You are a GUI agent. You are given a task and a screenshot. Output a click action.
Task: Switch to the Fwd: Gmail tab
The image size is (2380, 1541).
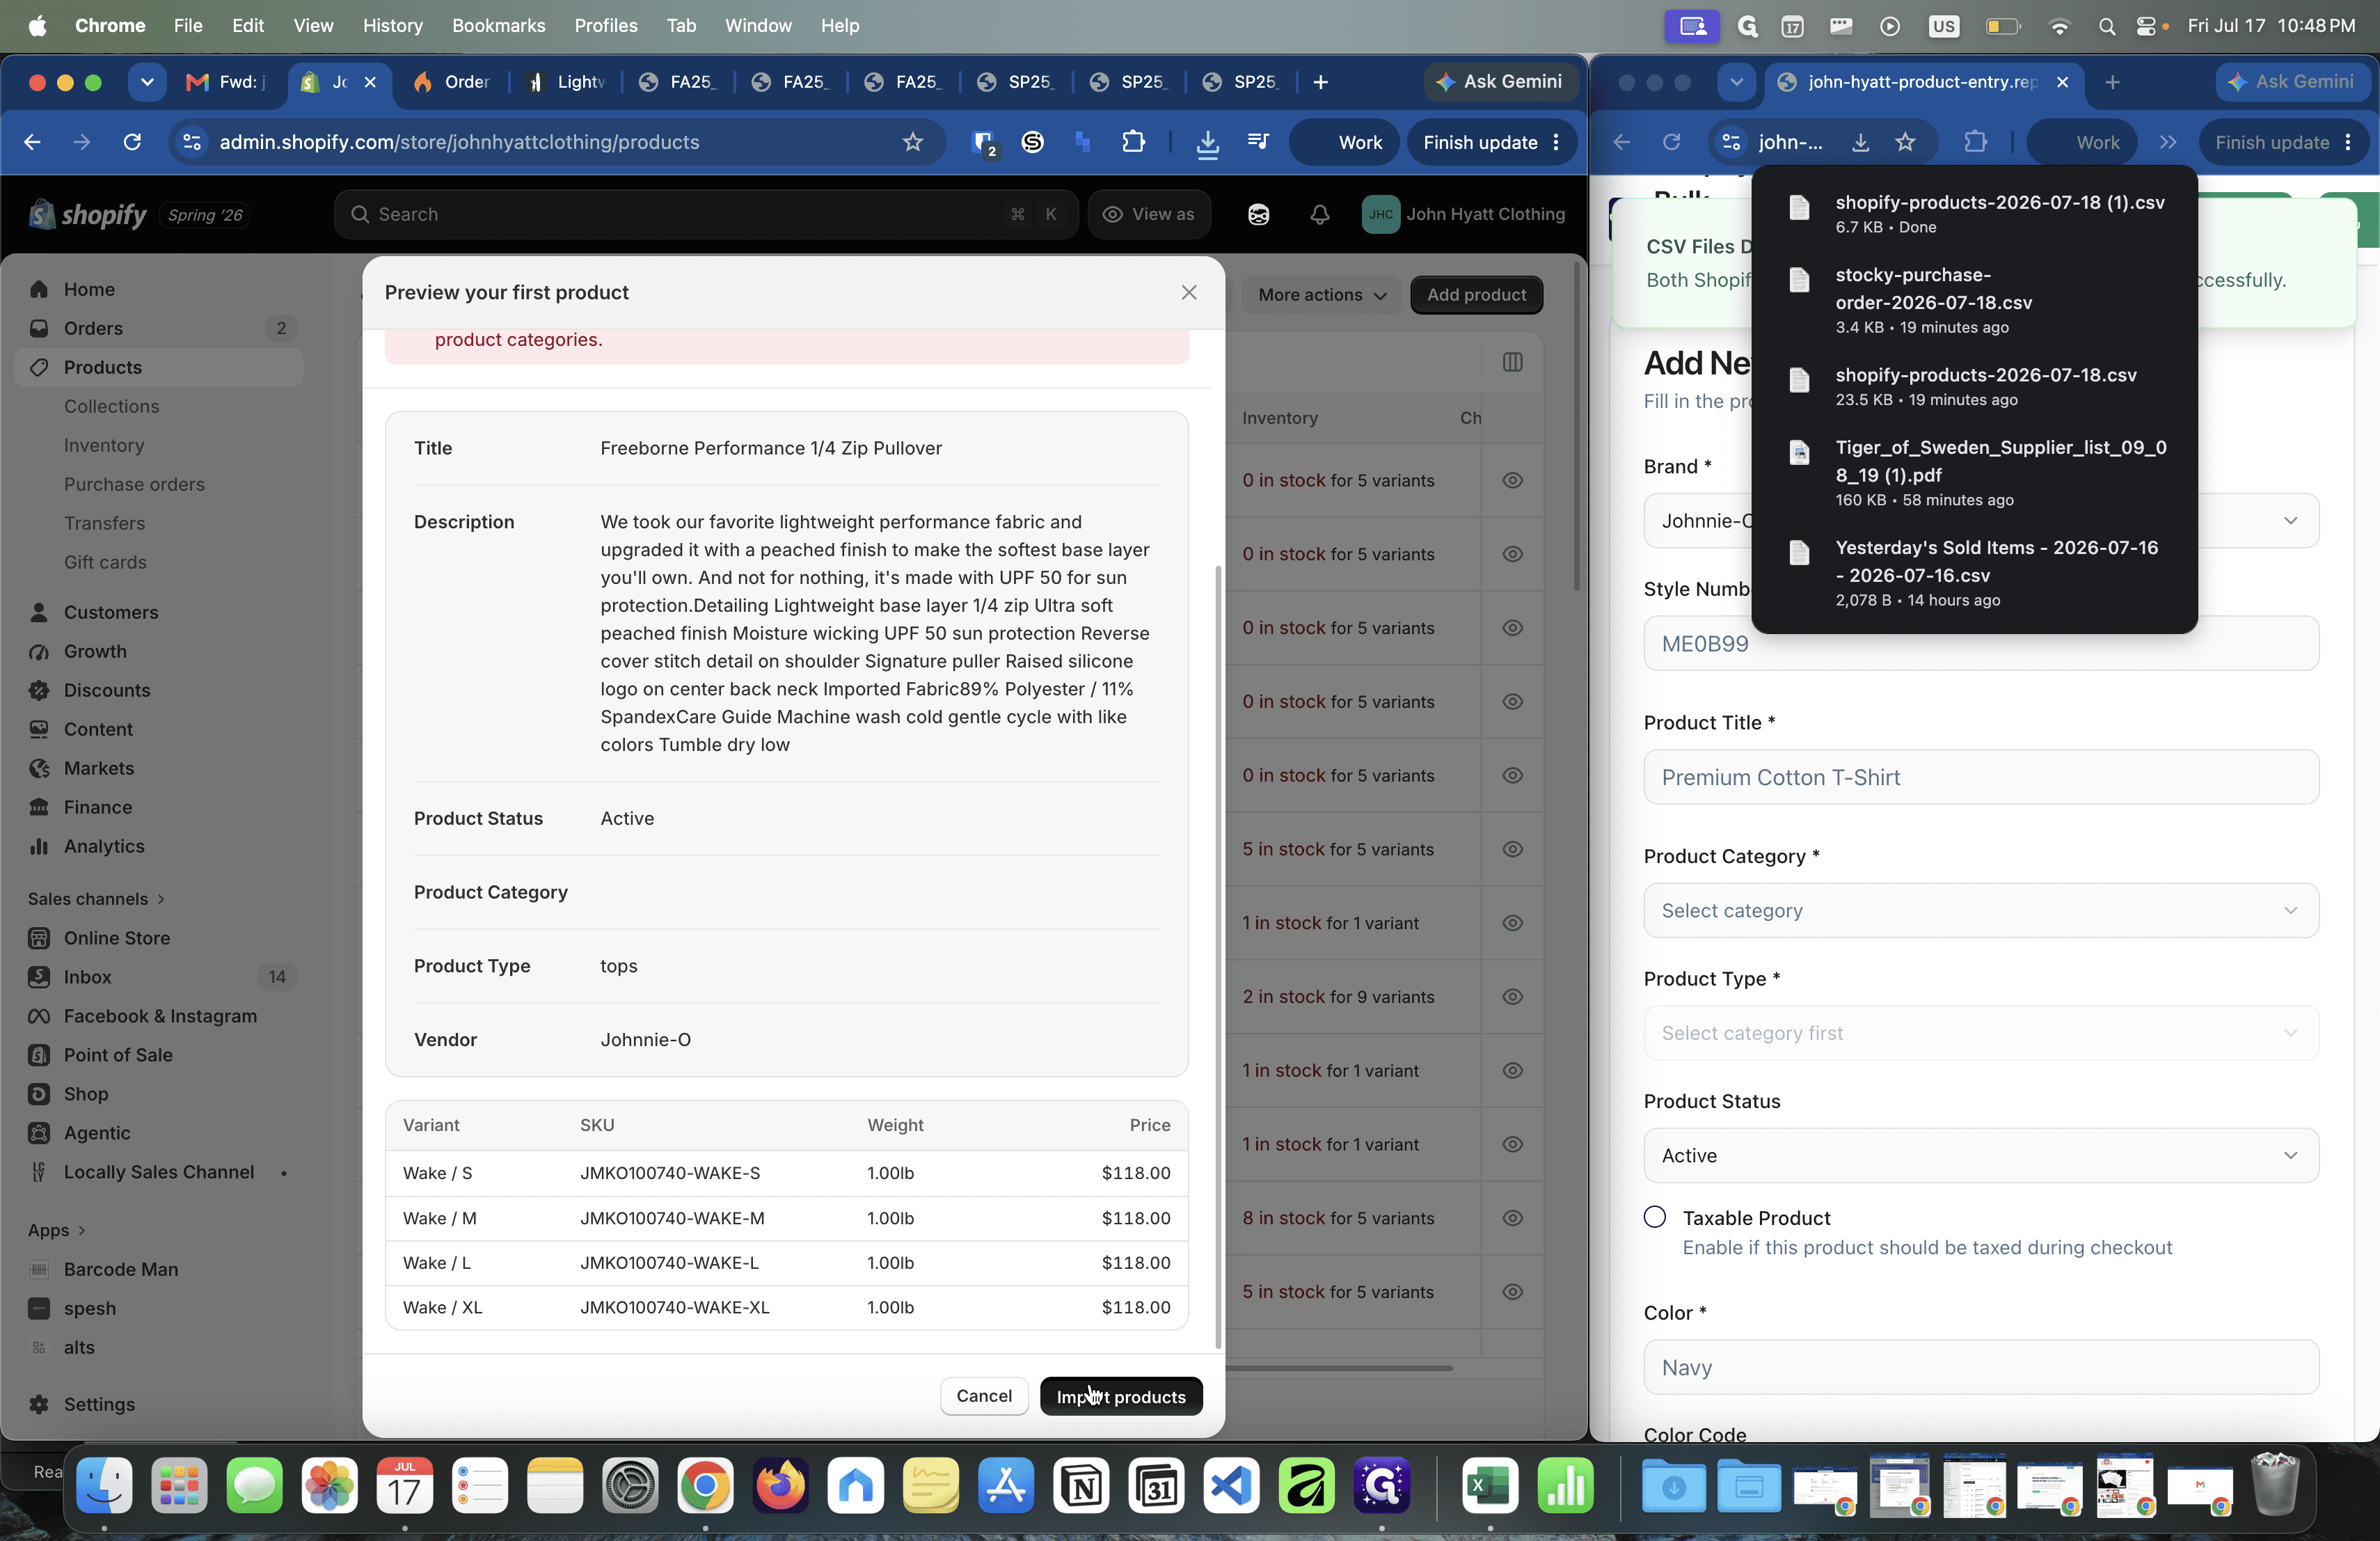[227, 82]
